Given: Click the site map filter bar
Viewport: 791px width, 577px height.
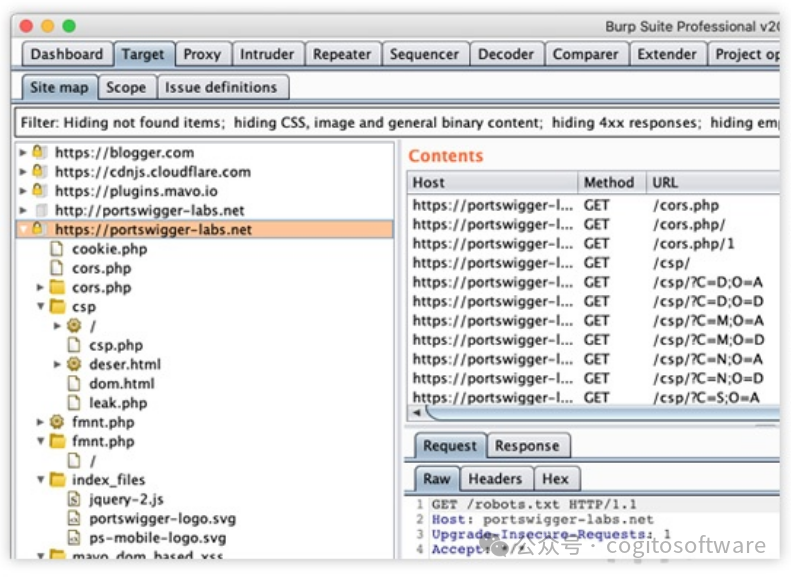Looking at the screenshot, I should [x=398, y=123].
